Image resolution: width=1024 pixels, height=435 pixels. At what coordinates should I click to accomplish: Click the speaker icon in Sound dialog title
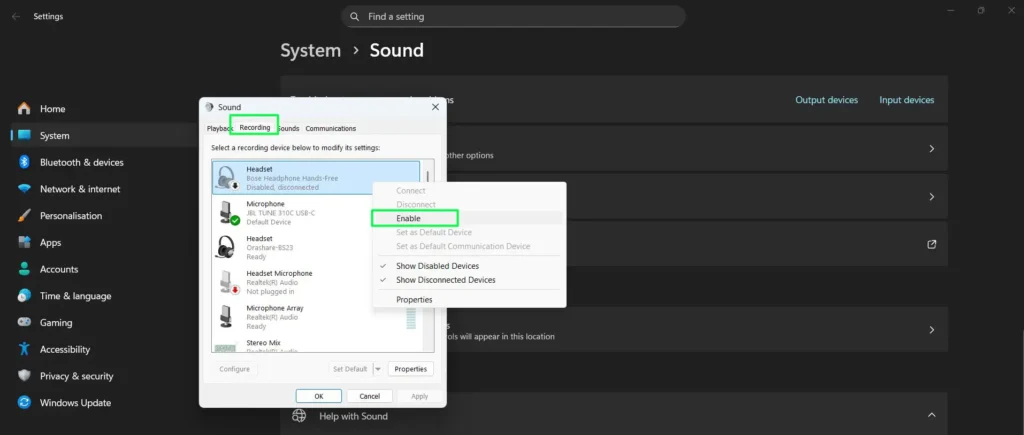(209, 106)
